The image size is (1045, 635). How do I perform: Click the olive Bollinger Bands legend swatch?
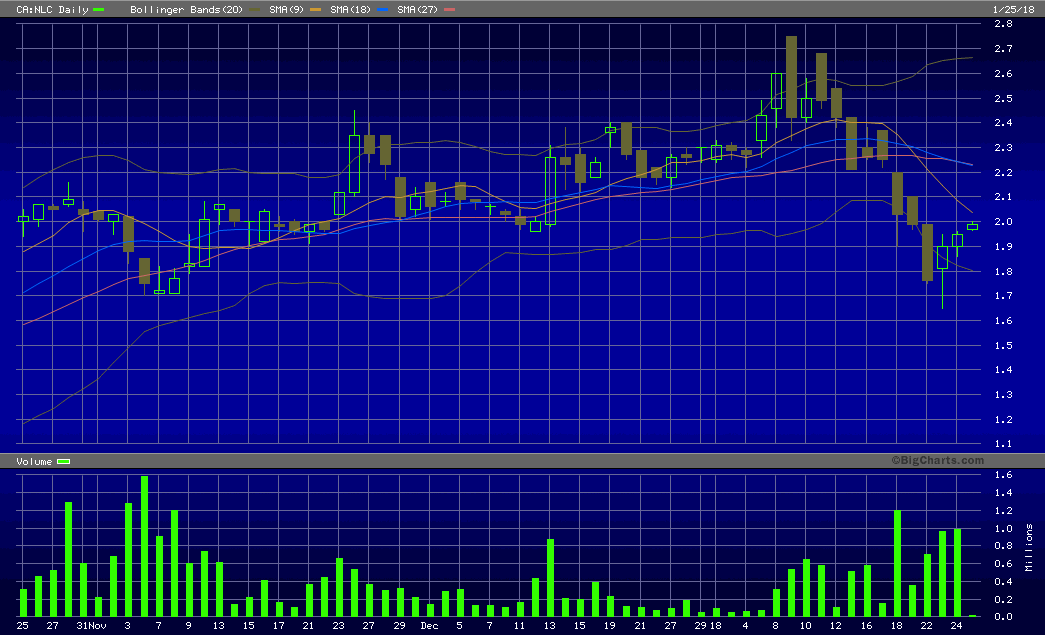coord(253,9)
